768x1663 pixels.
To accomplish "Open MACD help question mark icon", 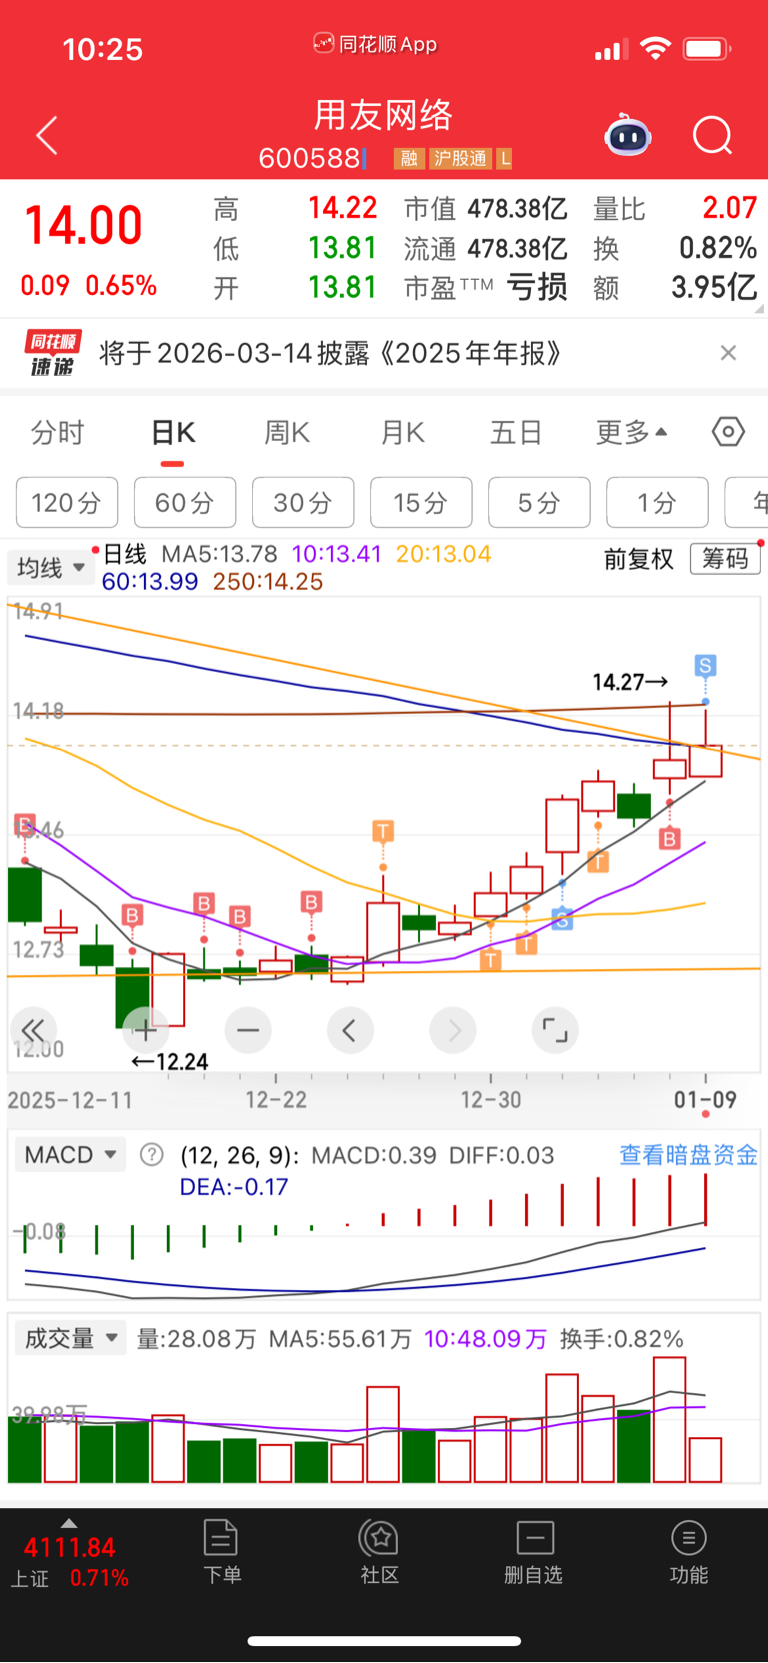I will pos(152,1155).
